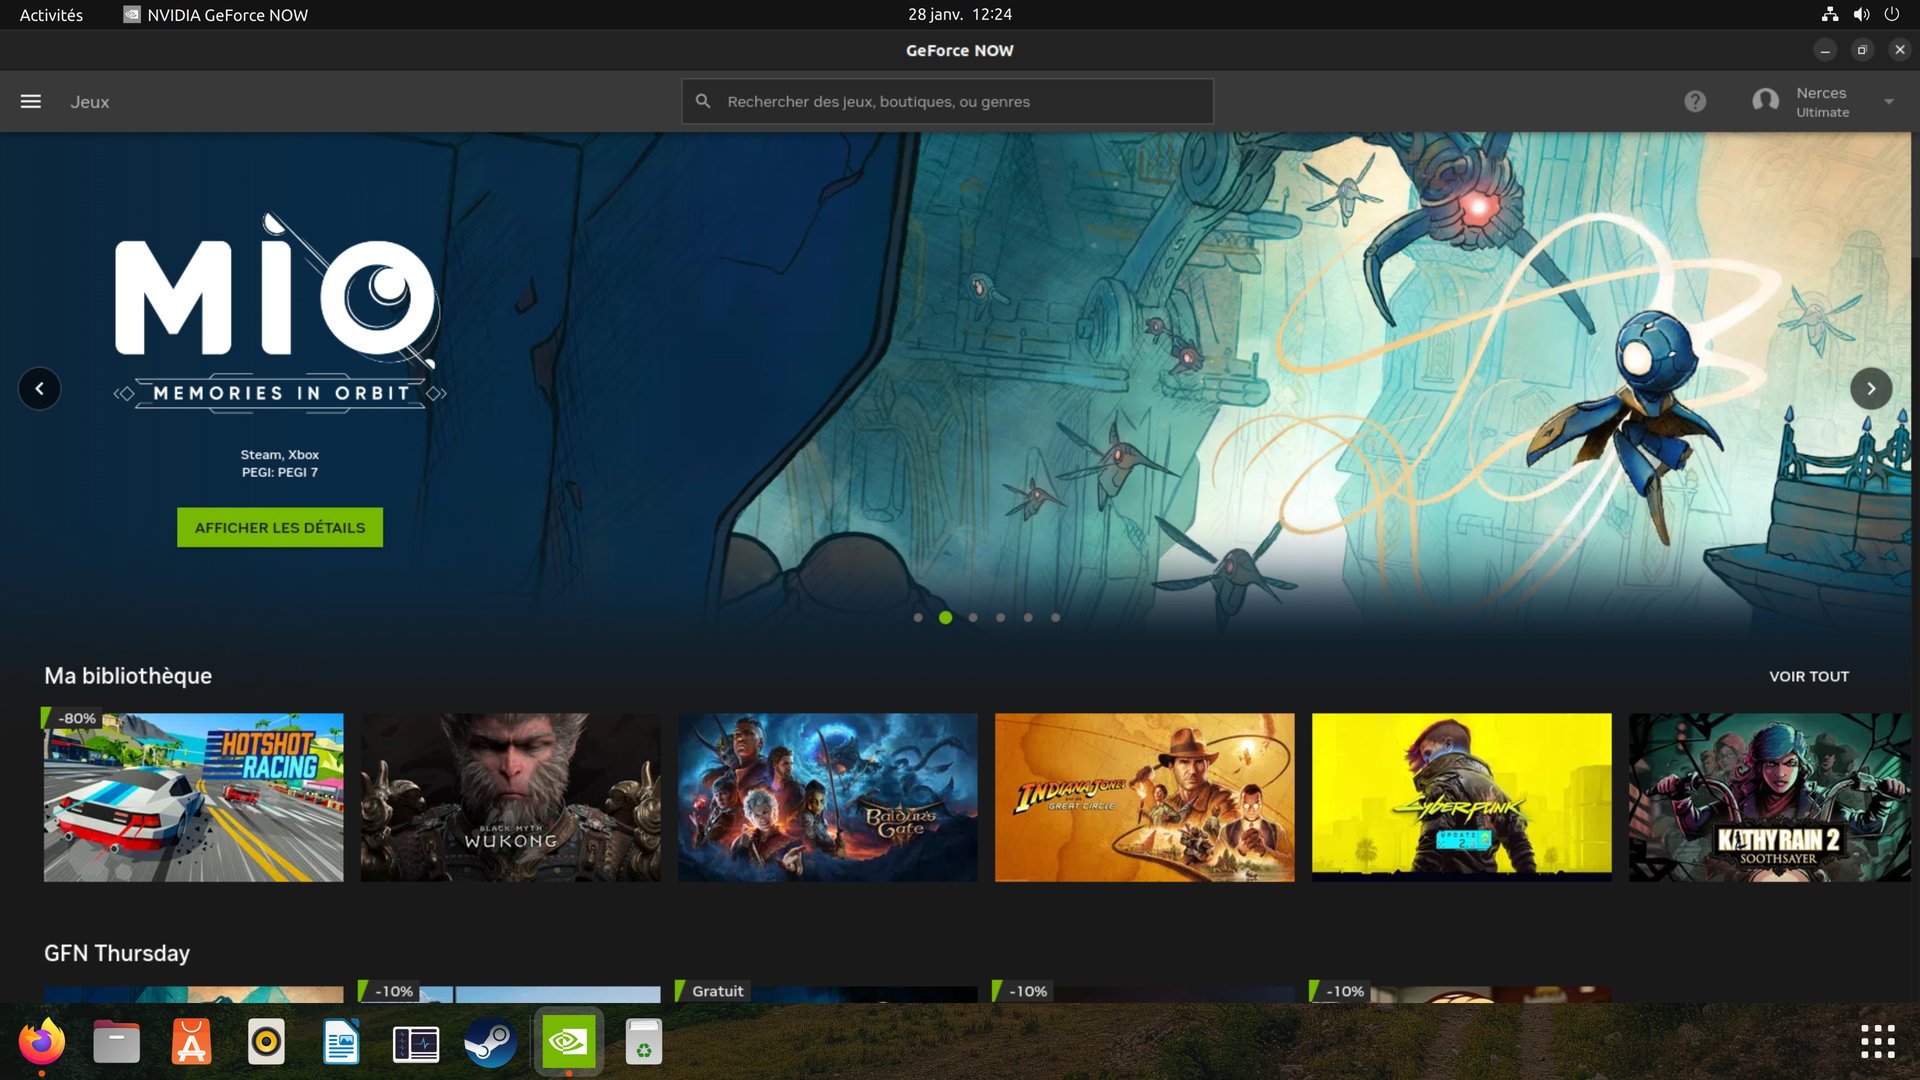Select the second carousel dot indicator
Screen dimensions: 1920x1080
(945, 617)
